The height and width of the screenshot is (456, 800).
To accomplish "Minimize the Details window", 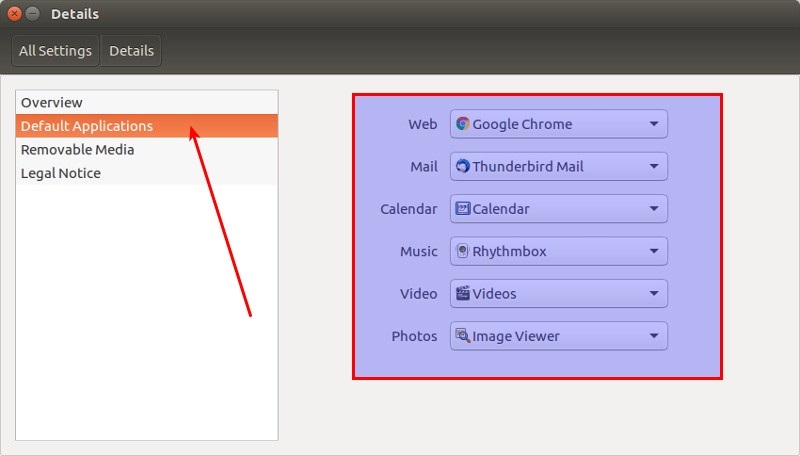I will click(33, 14).
